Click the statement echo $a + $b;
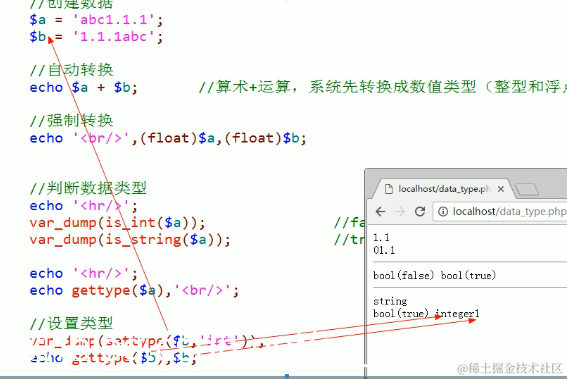This screenshot has width=567, height=379. point(84,88)
